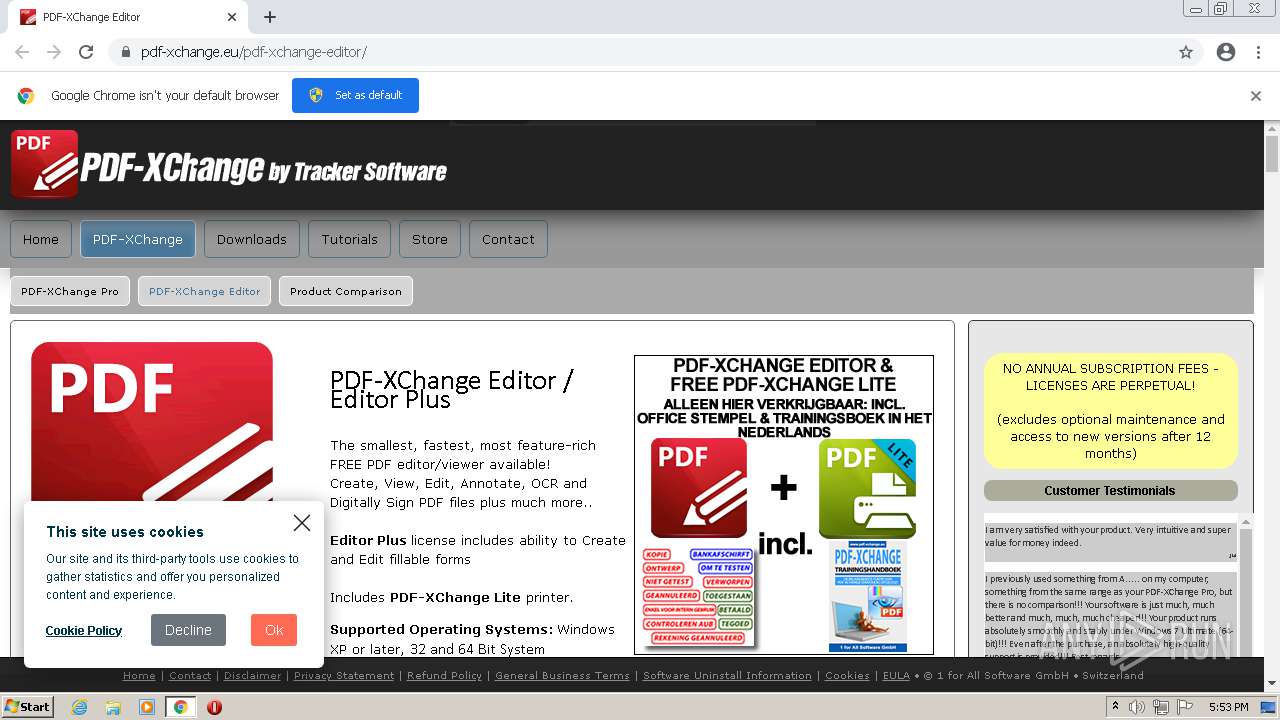This screenshot has width=1280, height=720.
Task: Click browser forward arrow
Action: [x=54, y=52]
